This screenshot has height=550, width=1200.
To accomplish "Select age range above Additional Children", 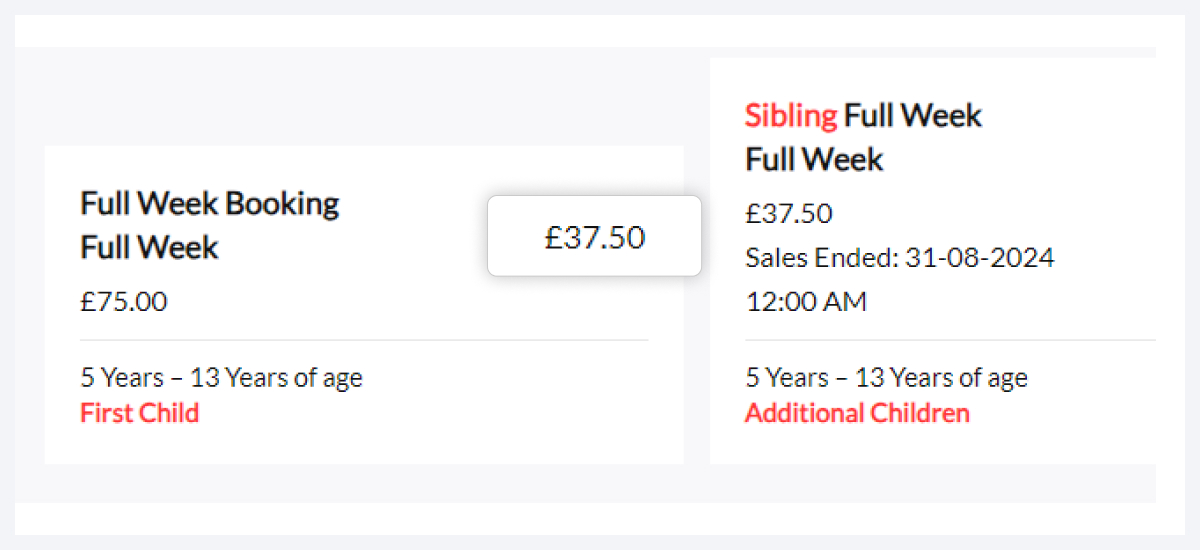I will 886,378.
